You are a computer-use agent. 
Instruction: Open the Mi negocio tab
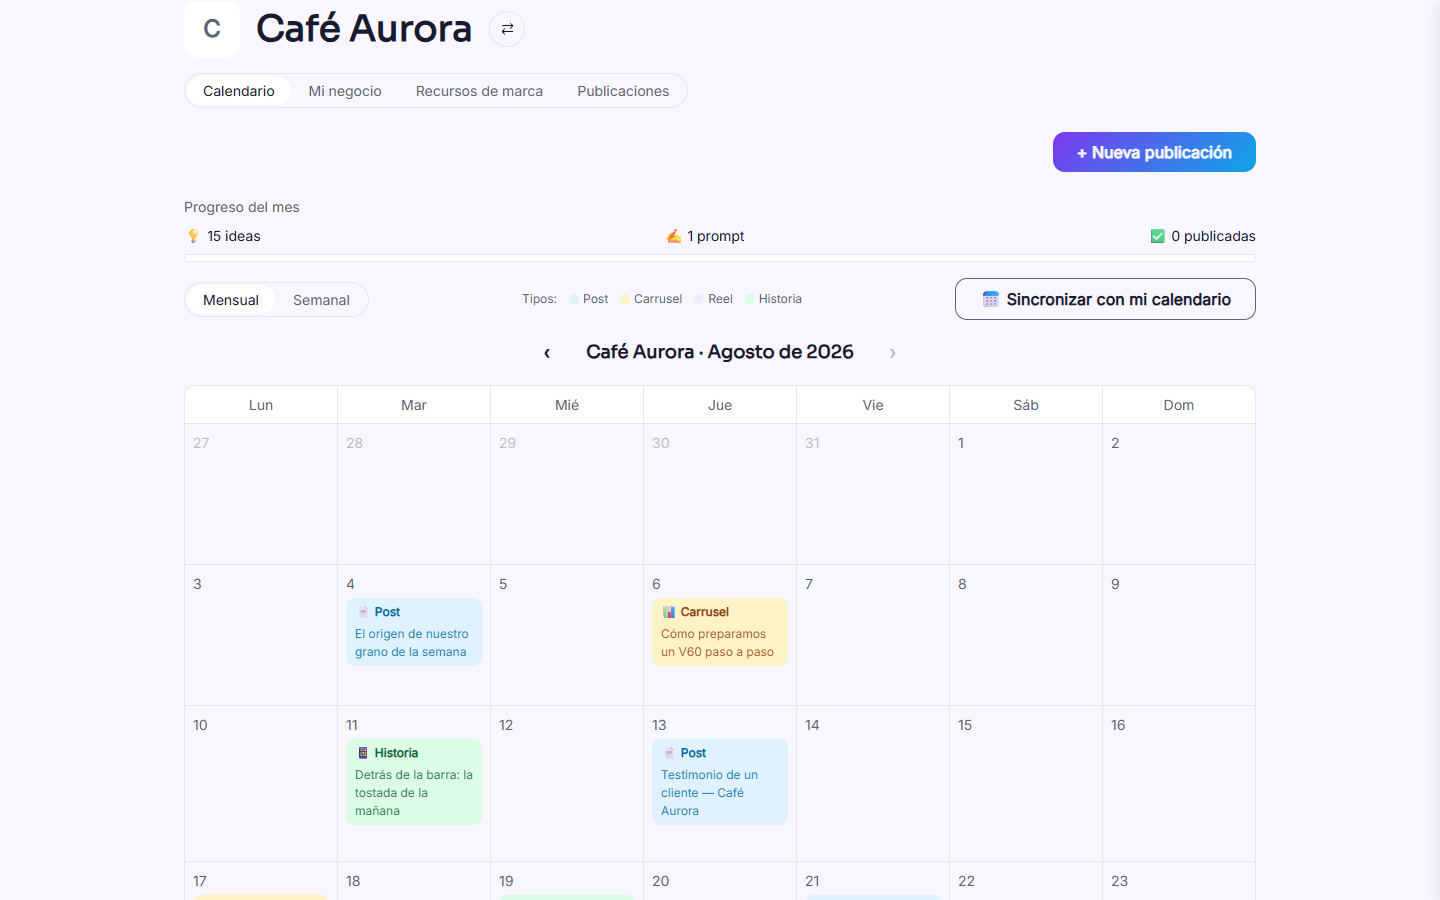[x=345, y=91]
